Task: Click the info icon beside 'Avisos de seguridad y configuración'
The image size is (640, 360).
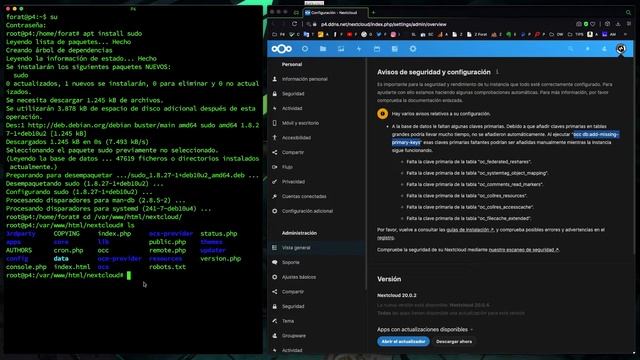Action: coord(497,72)
